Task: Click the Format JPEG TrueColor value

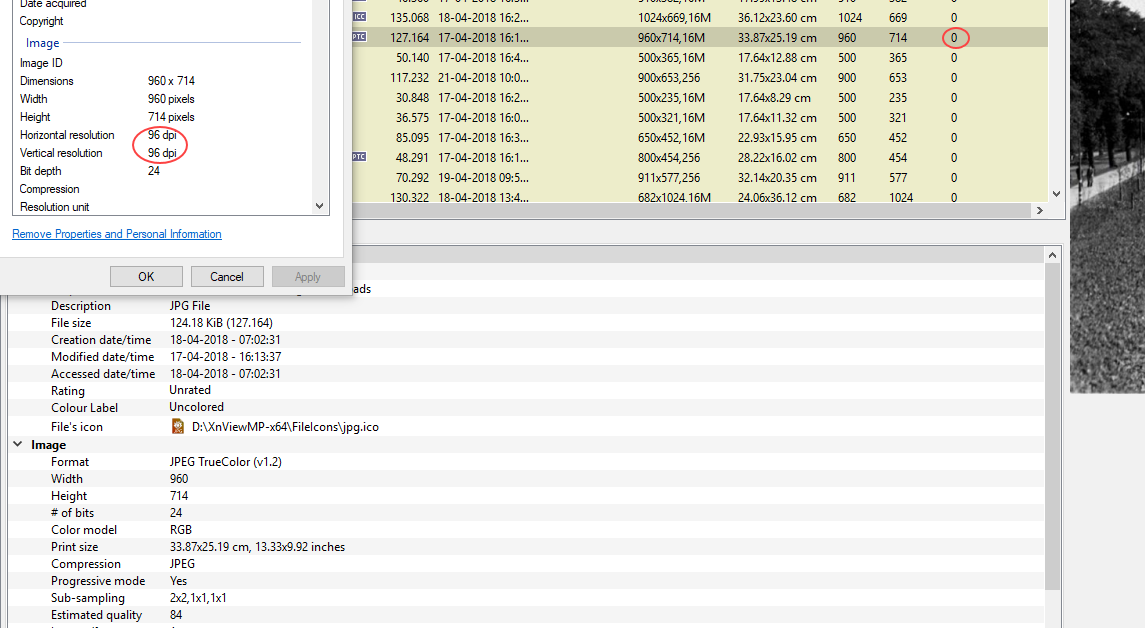Action: point(226,462)
